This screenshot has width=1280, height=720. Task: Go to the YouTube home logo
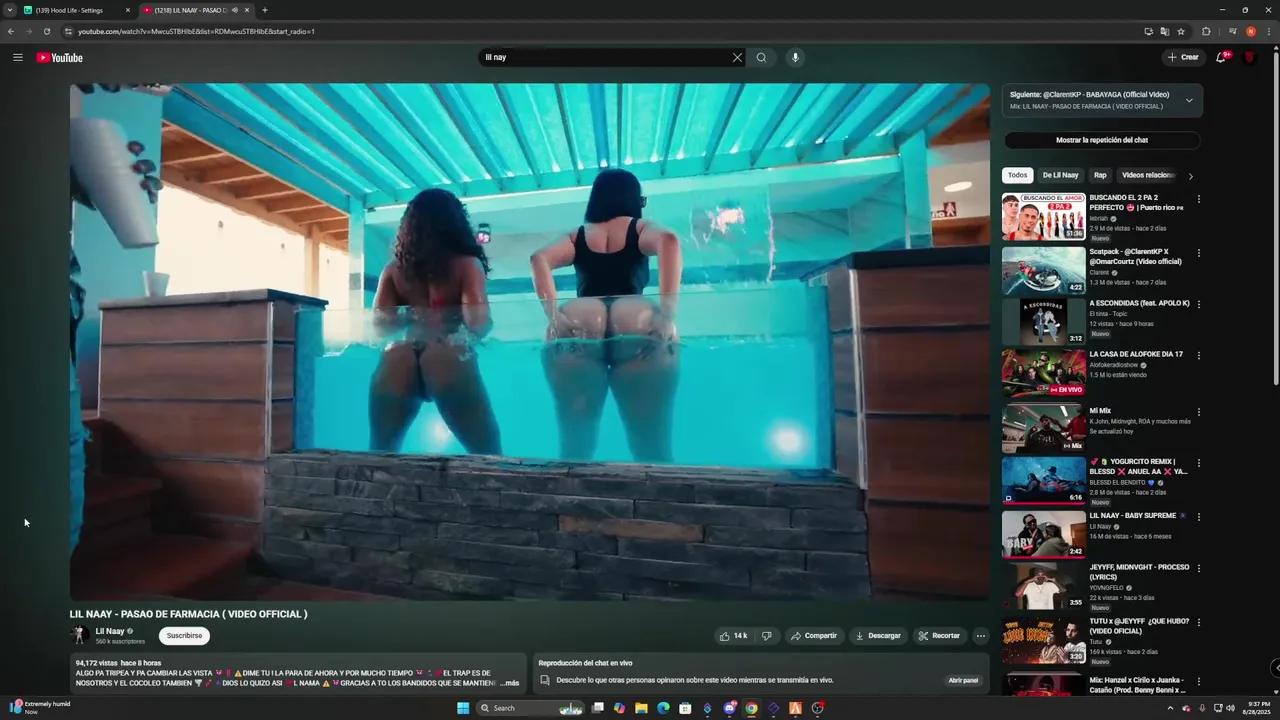[x=60, y=57]
